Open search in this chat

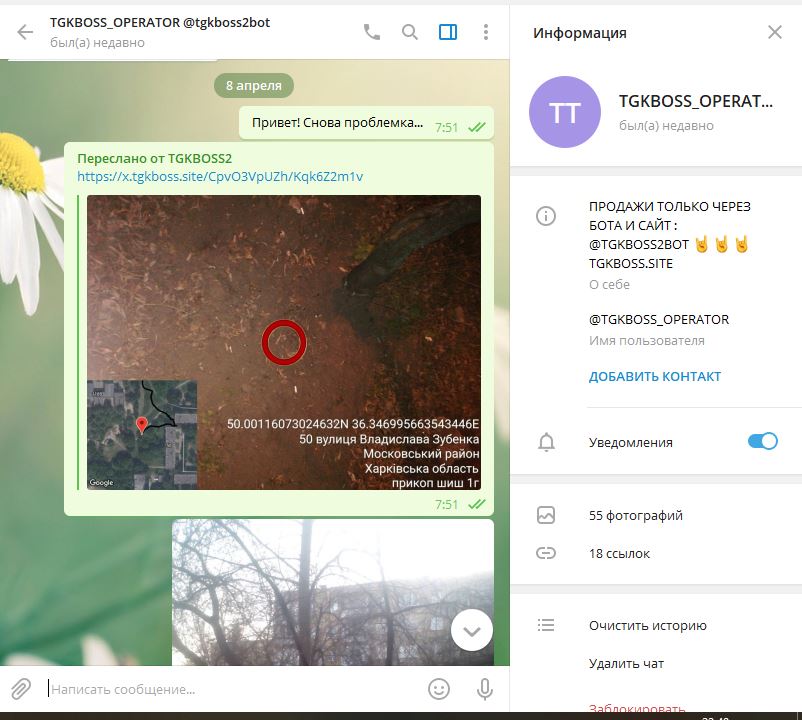pos(410,32)
